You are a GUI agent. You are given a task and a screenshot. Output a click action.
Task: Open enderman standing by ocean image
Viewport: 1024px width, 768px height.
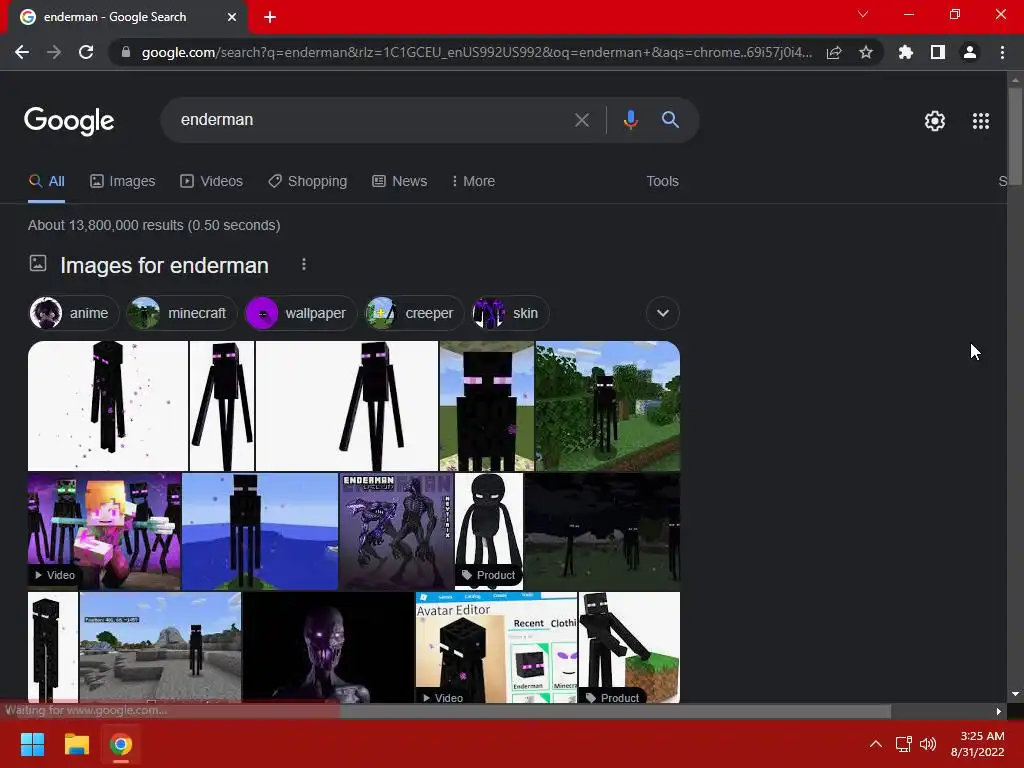[x=260, y=532]
